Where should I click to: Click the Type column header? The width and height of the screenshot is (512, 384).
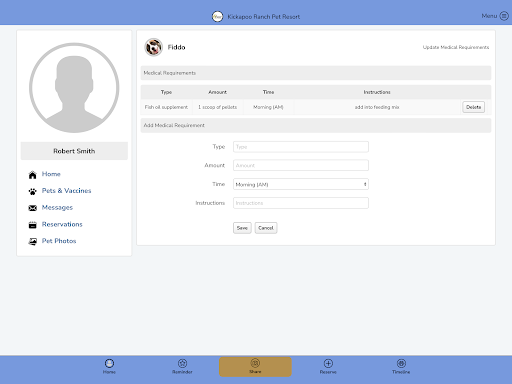pos(166,92)
